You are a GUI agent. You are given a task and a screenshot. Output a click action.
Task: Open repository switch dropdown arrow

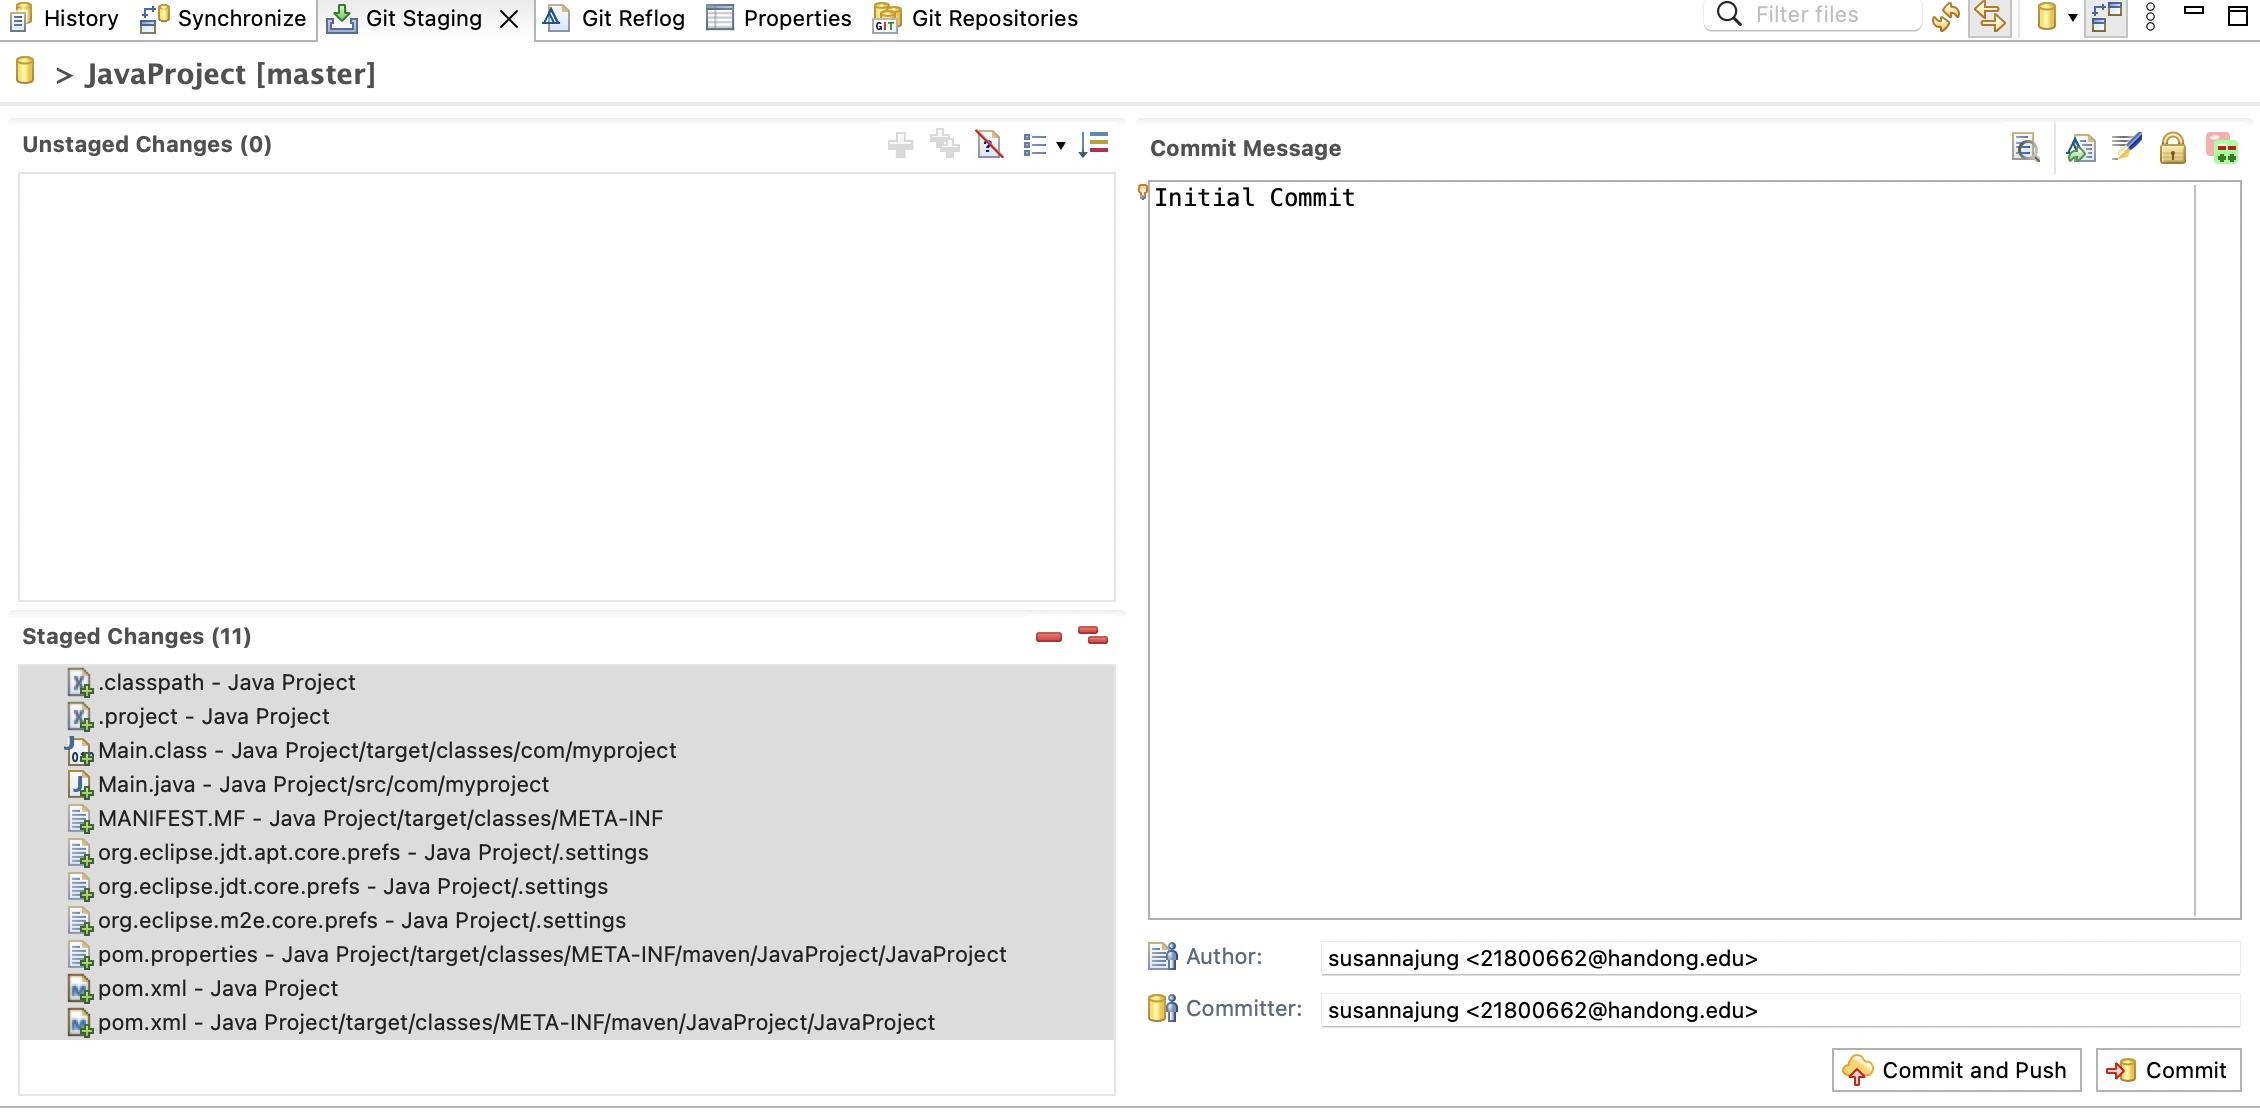[x=2072, y=17]
